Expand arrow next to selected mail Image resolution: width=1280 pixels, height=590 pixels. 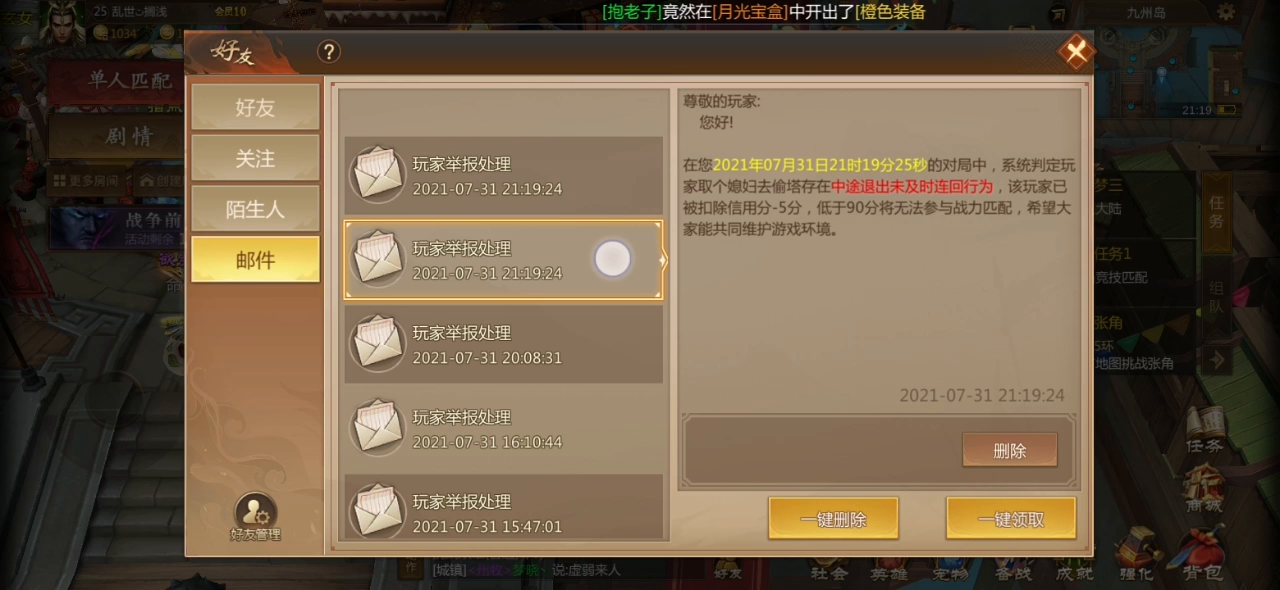tap(663, 260)
